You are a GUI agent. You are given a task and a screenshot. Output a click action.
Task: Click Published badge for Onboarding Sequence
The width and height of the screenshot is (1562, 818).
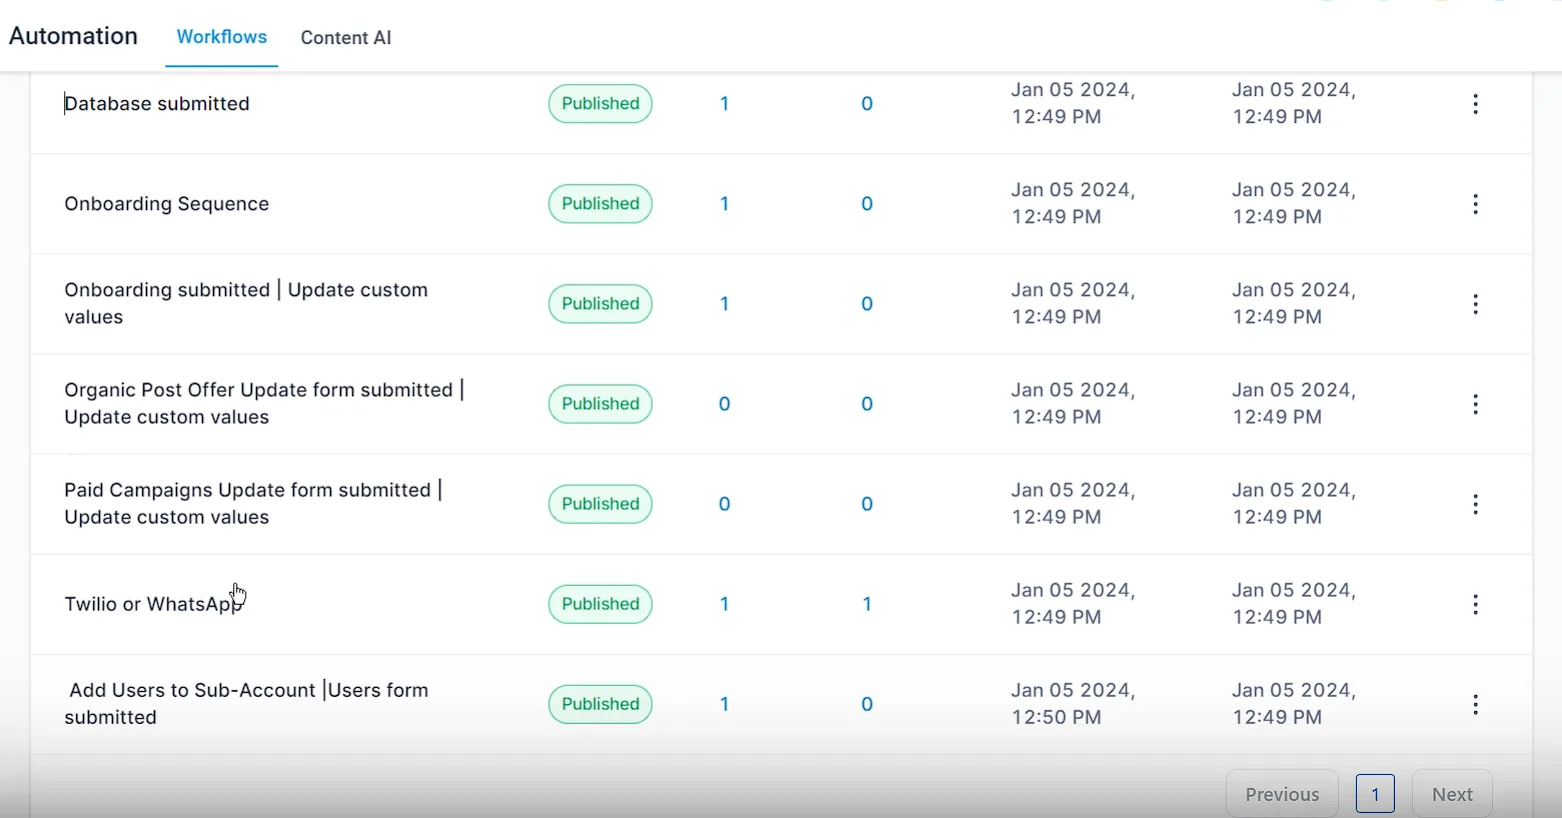tap(600, 204)
